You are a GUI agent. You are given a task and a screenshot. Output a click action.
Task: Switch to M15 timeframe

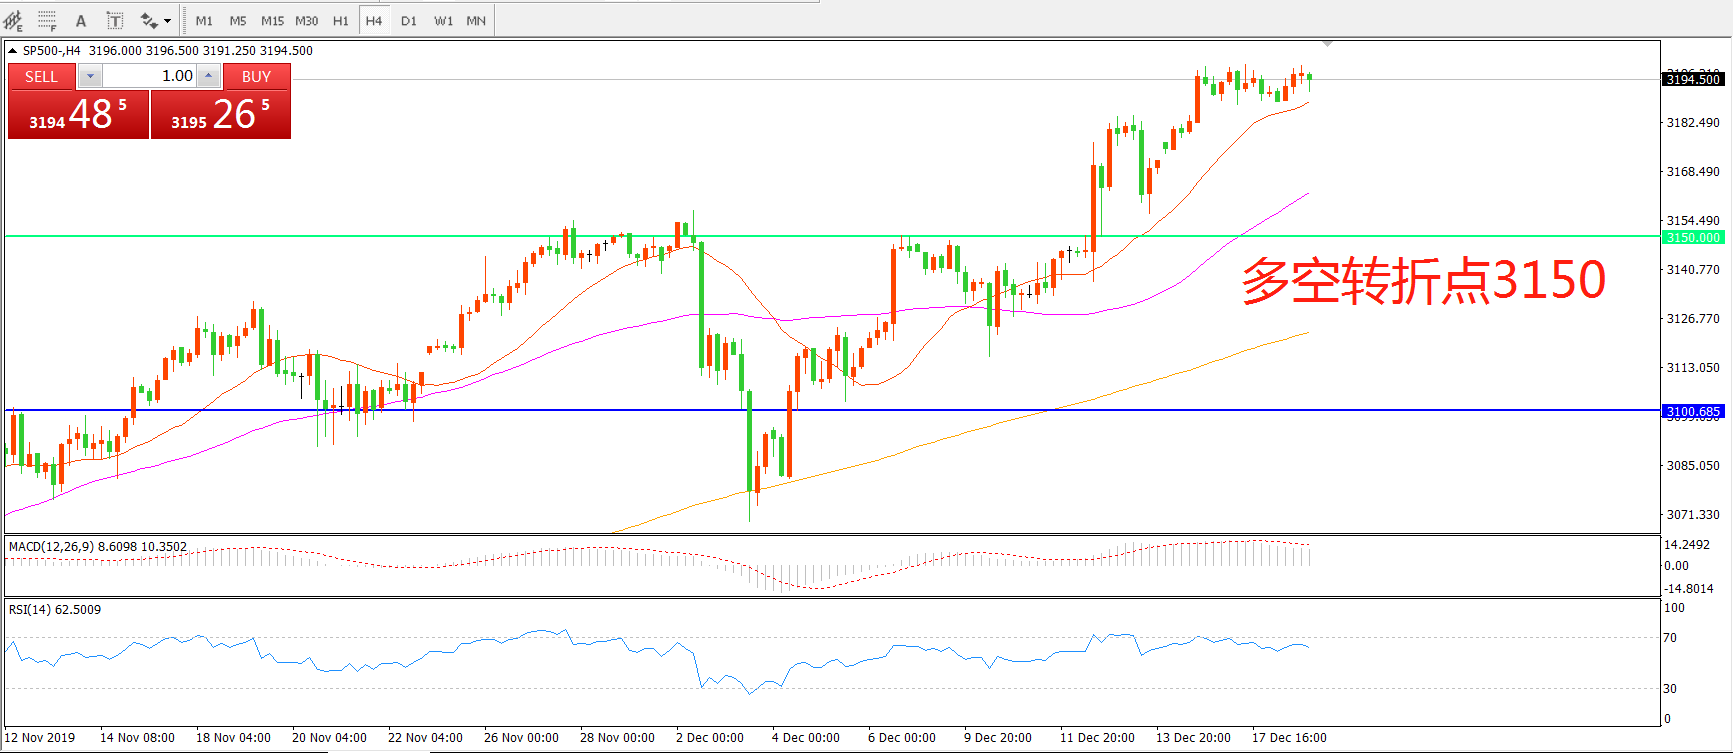272,20
